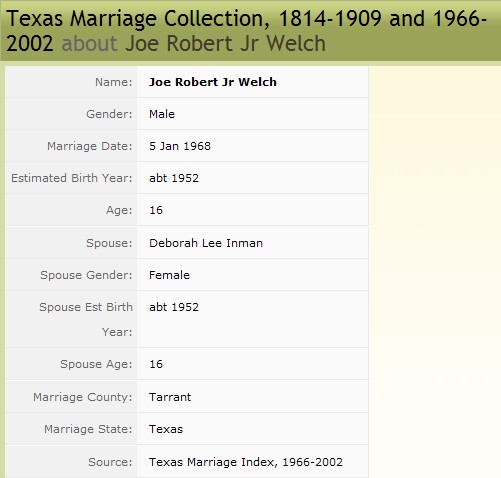The image size is (501, 478).
Task: Click the Texas Marriage Collection page title
Action: pyautogui.click(x=246, y=31)
